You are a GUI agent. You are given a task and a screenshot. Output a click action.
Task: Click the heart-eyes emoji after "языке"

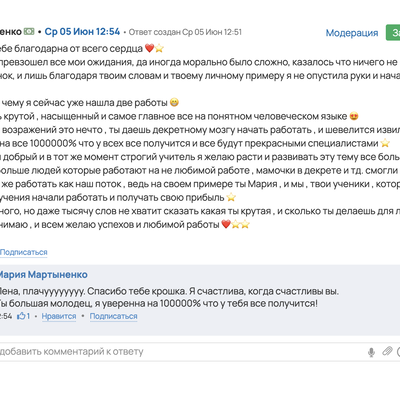[354, 116]
